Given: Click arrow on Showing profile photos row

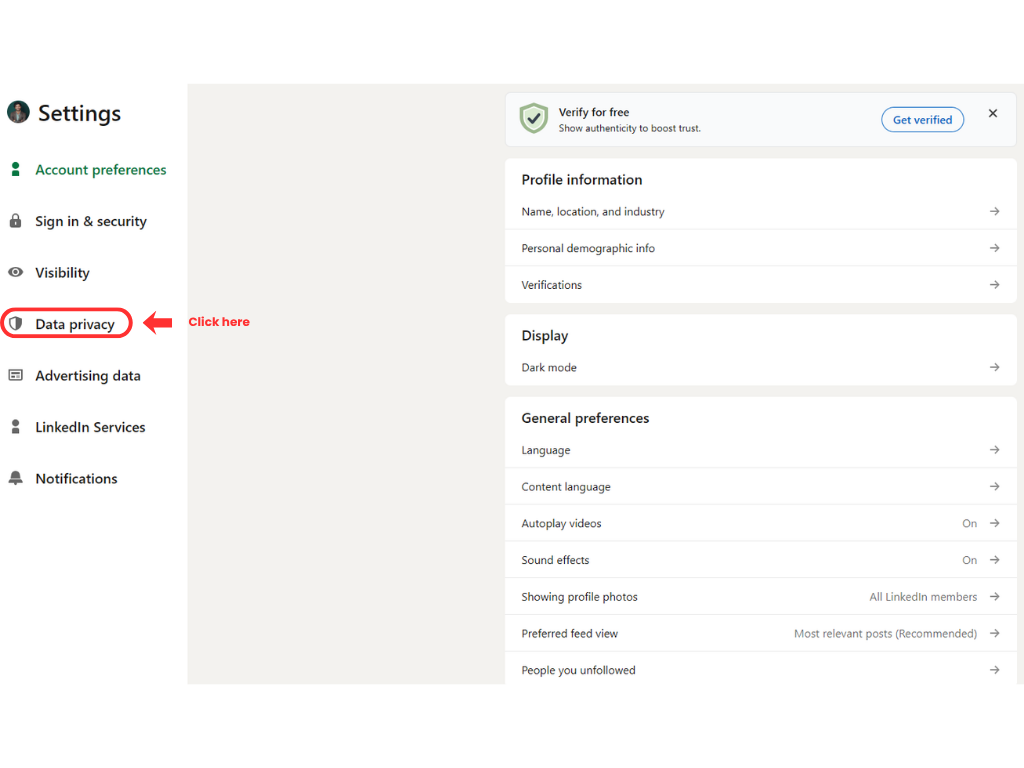Looking at the screenshot, I should (994, 597).
